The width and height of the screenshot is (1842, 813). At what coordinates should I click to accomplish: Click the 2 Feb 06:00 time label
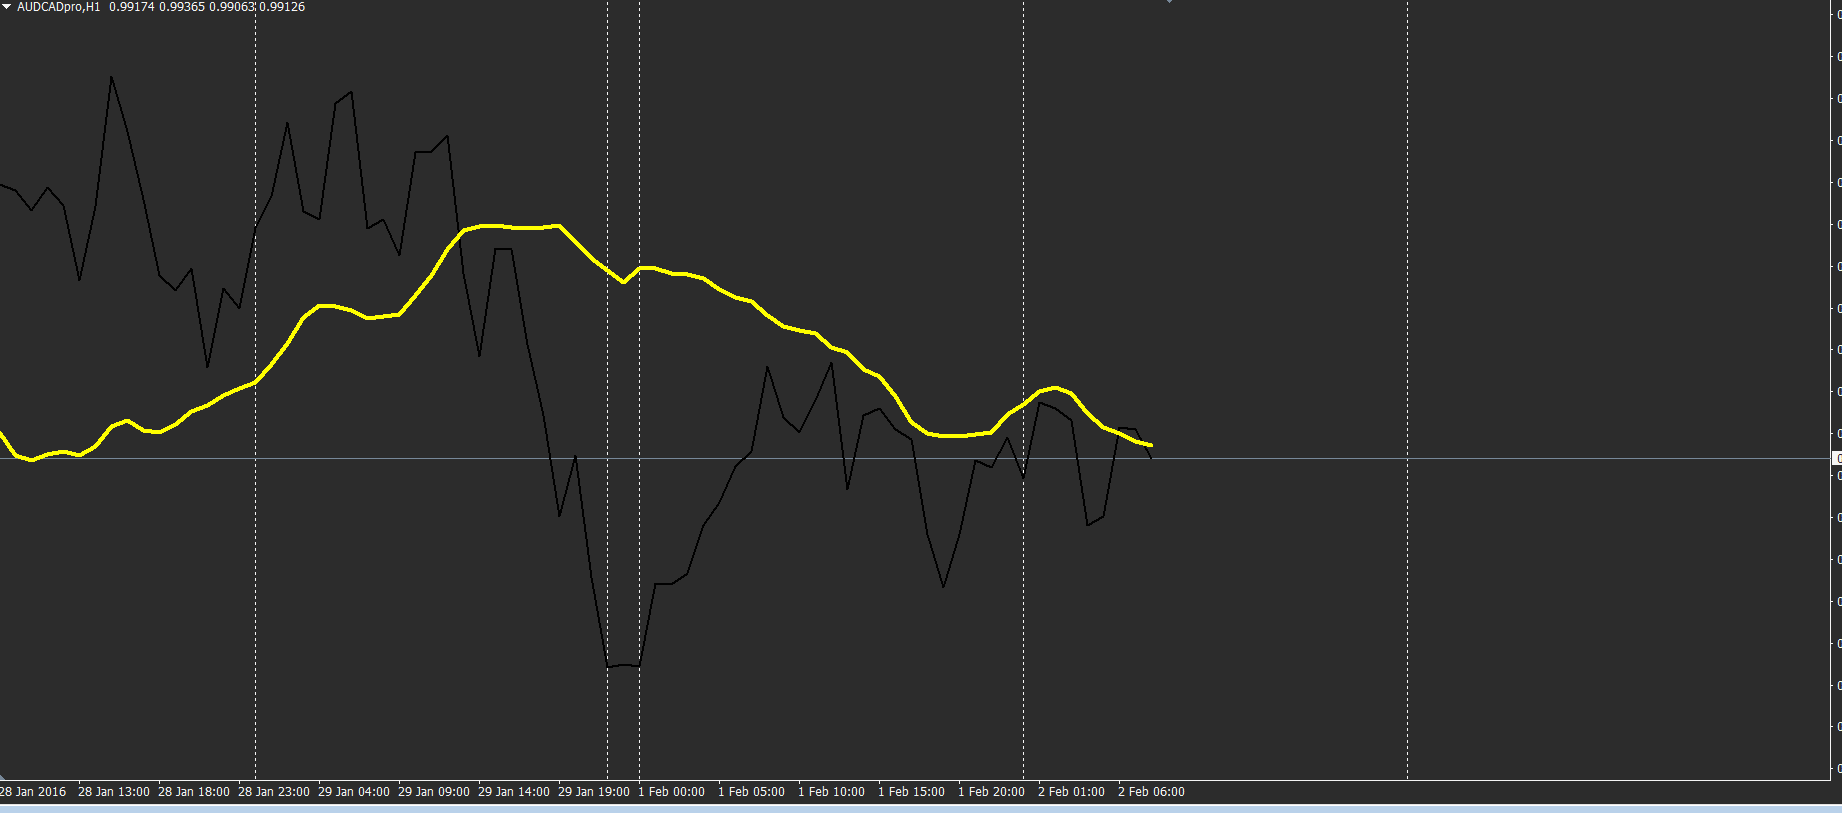coord(1152,792)
